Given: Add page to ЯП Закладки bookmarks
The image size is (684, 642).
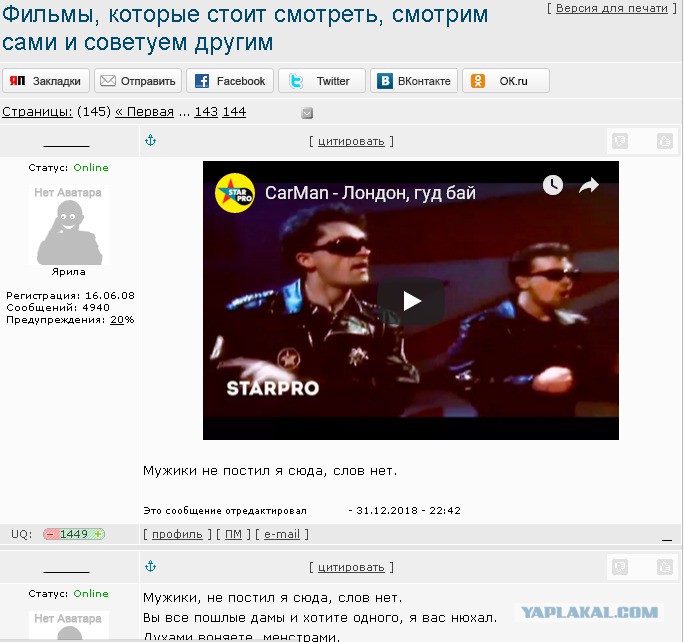Looking at the screenshot, I should [x=46, y=81].
